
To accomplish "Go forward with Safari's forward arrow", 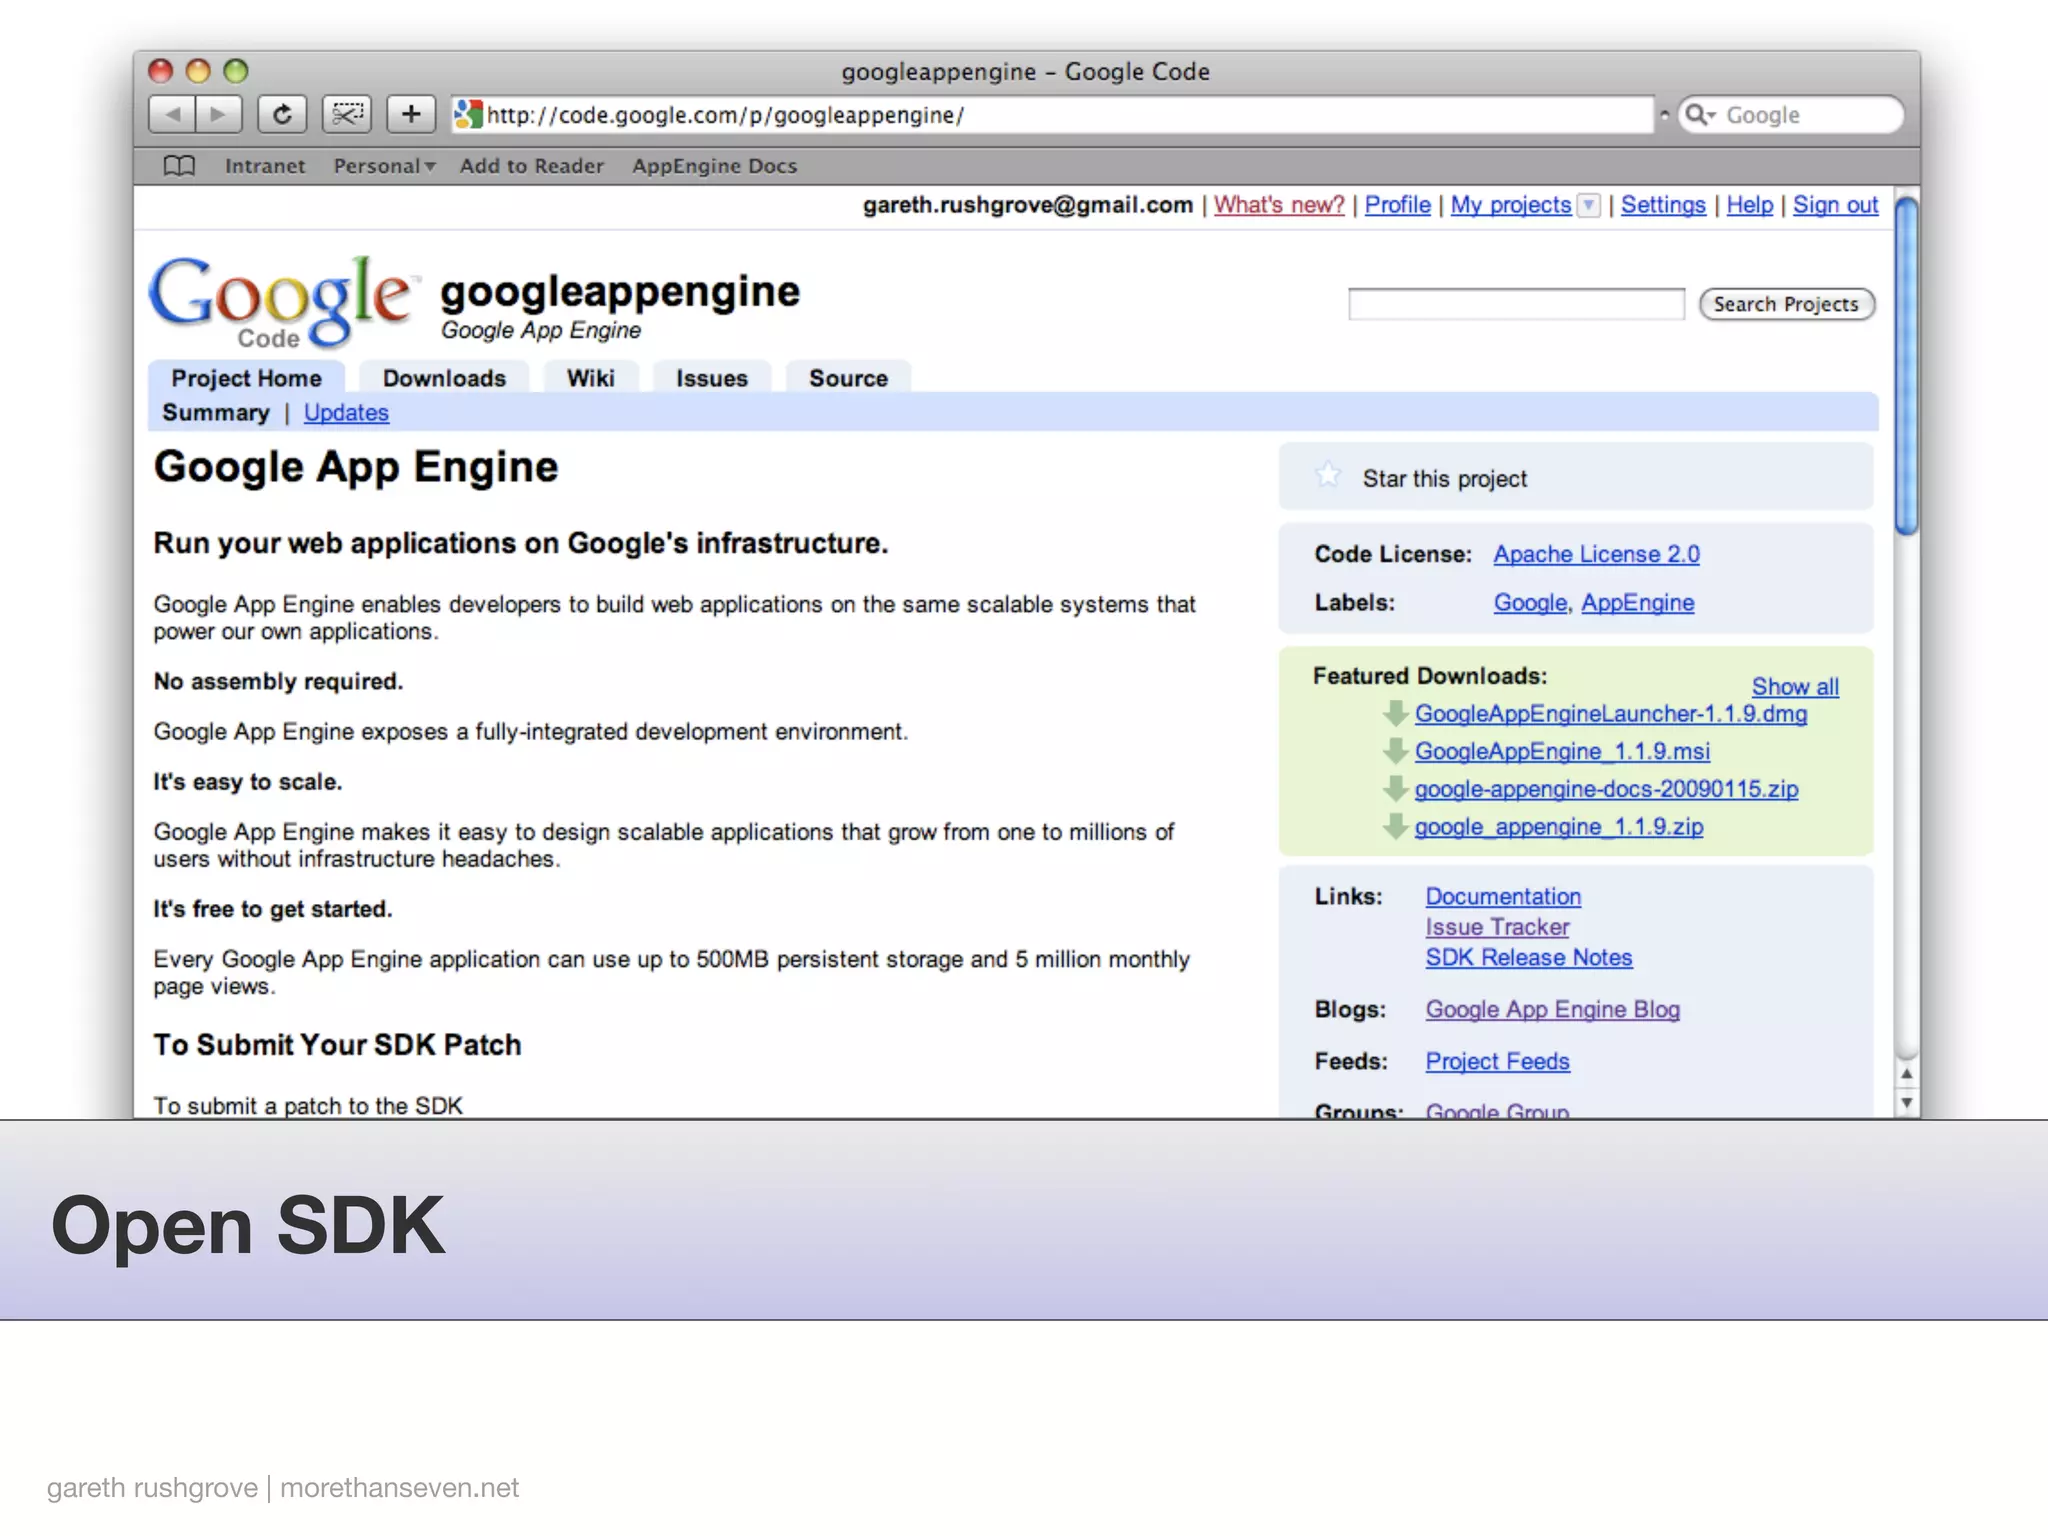I will (x=219, y=114).
